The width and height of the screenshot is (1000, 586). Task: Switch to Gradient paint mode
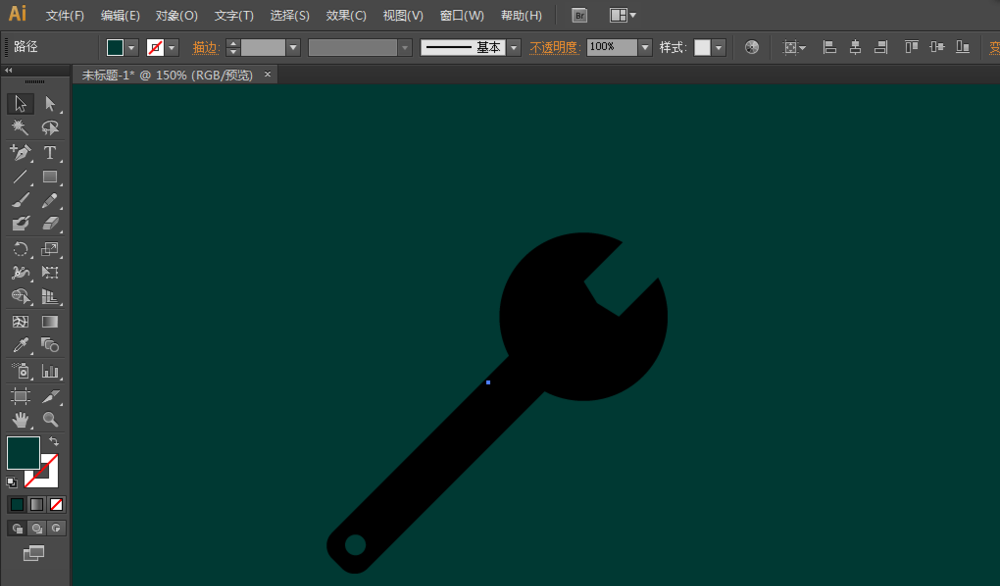[x=37, y=504]
